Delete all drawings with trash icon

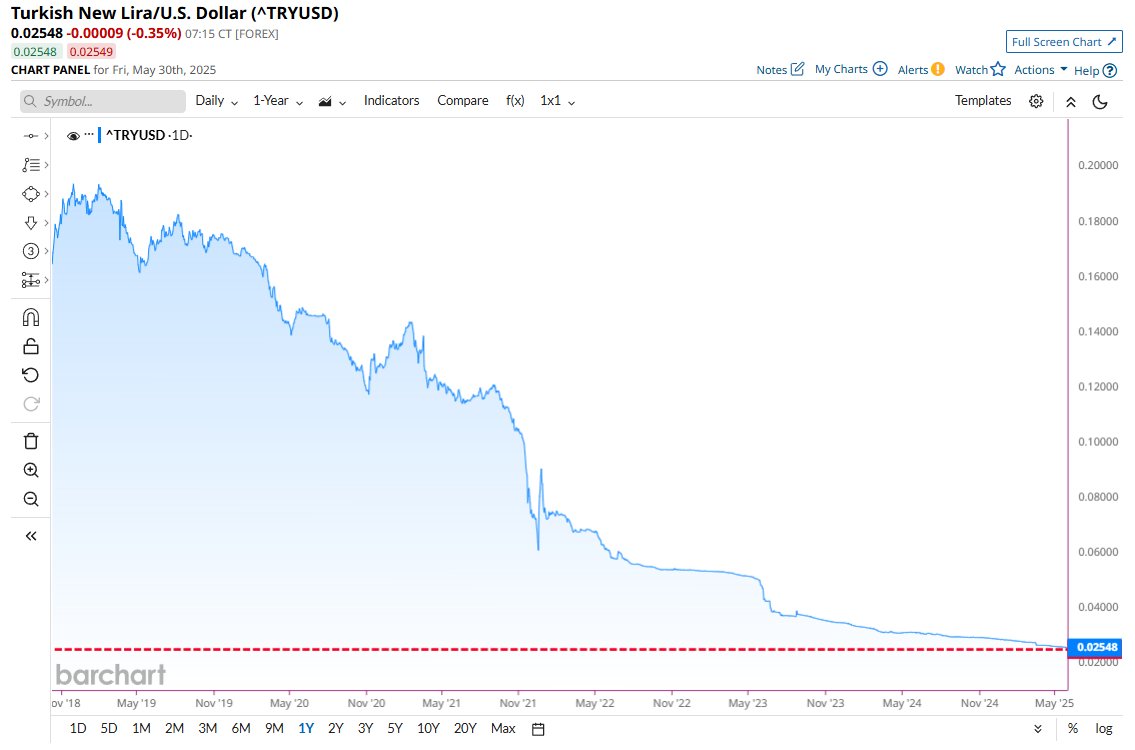(30, 441)
